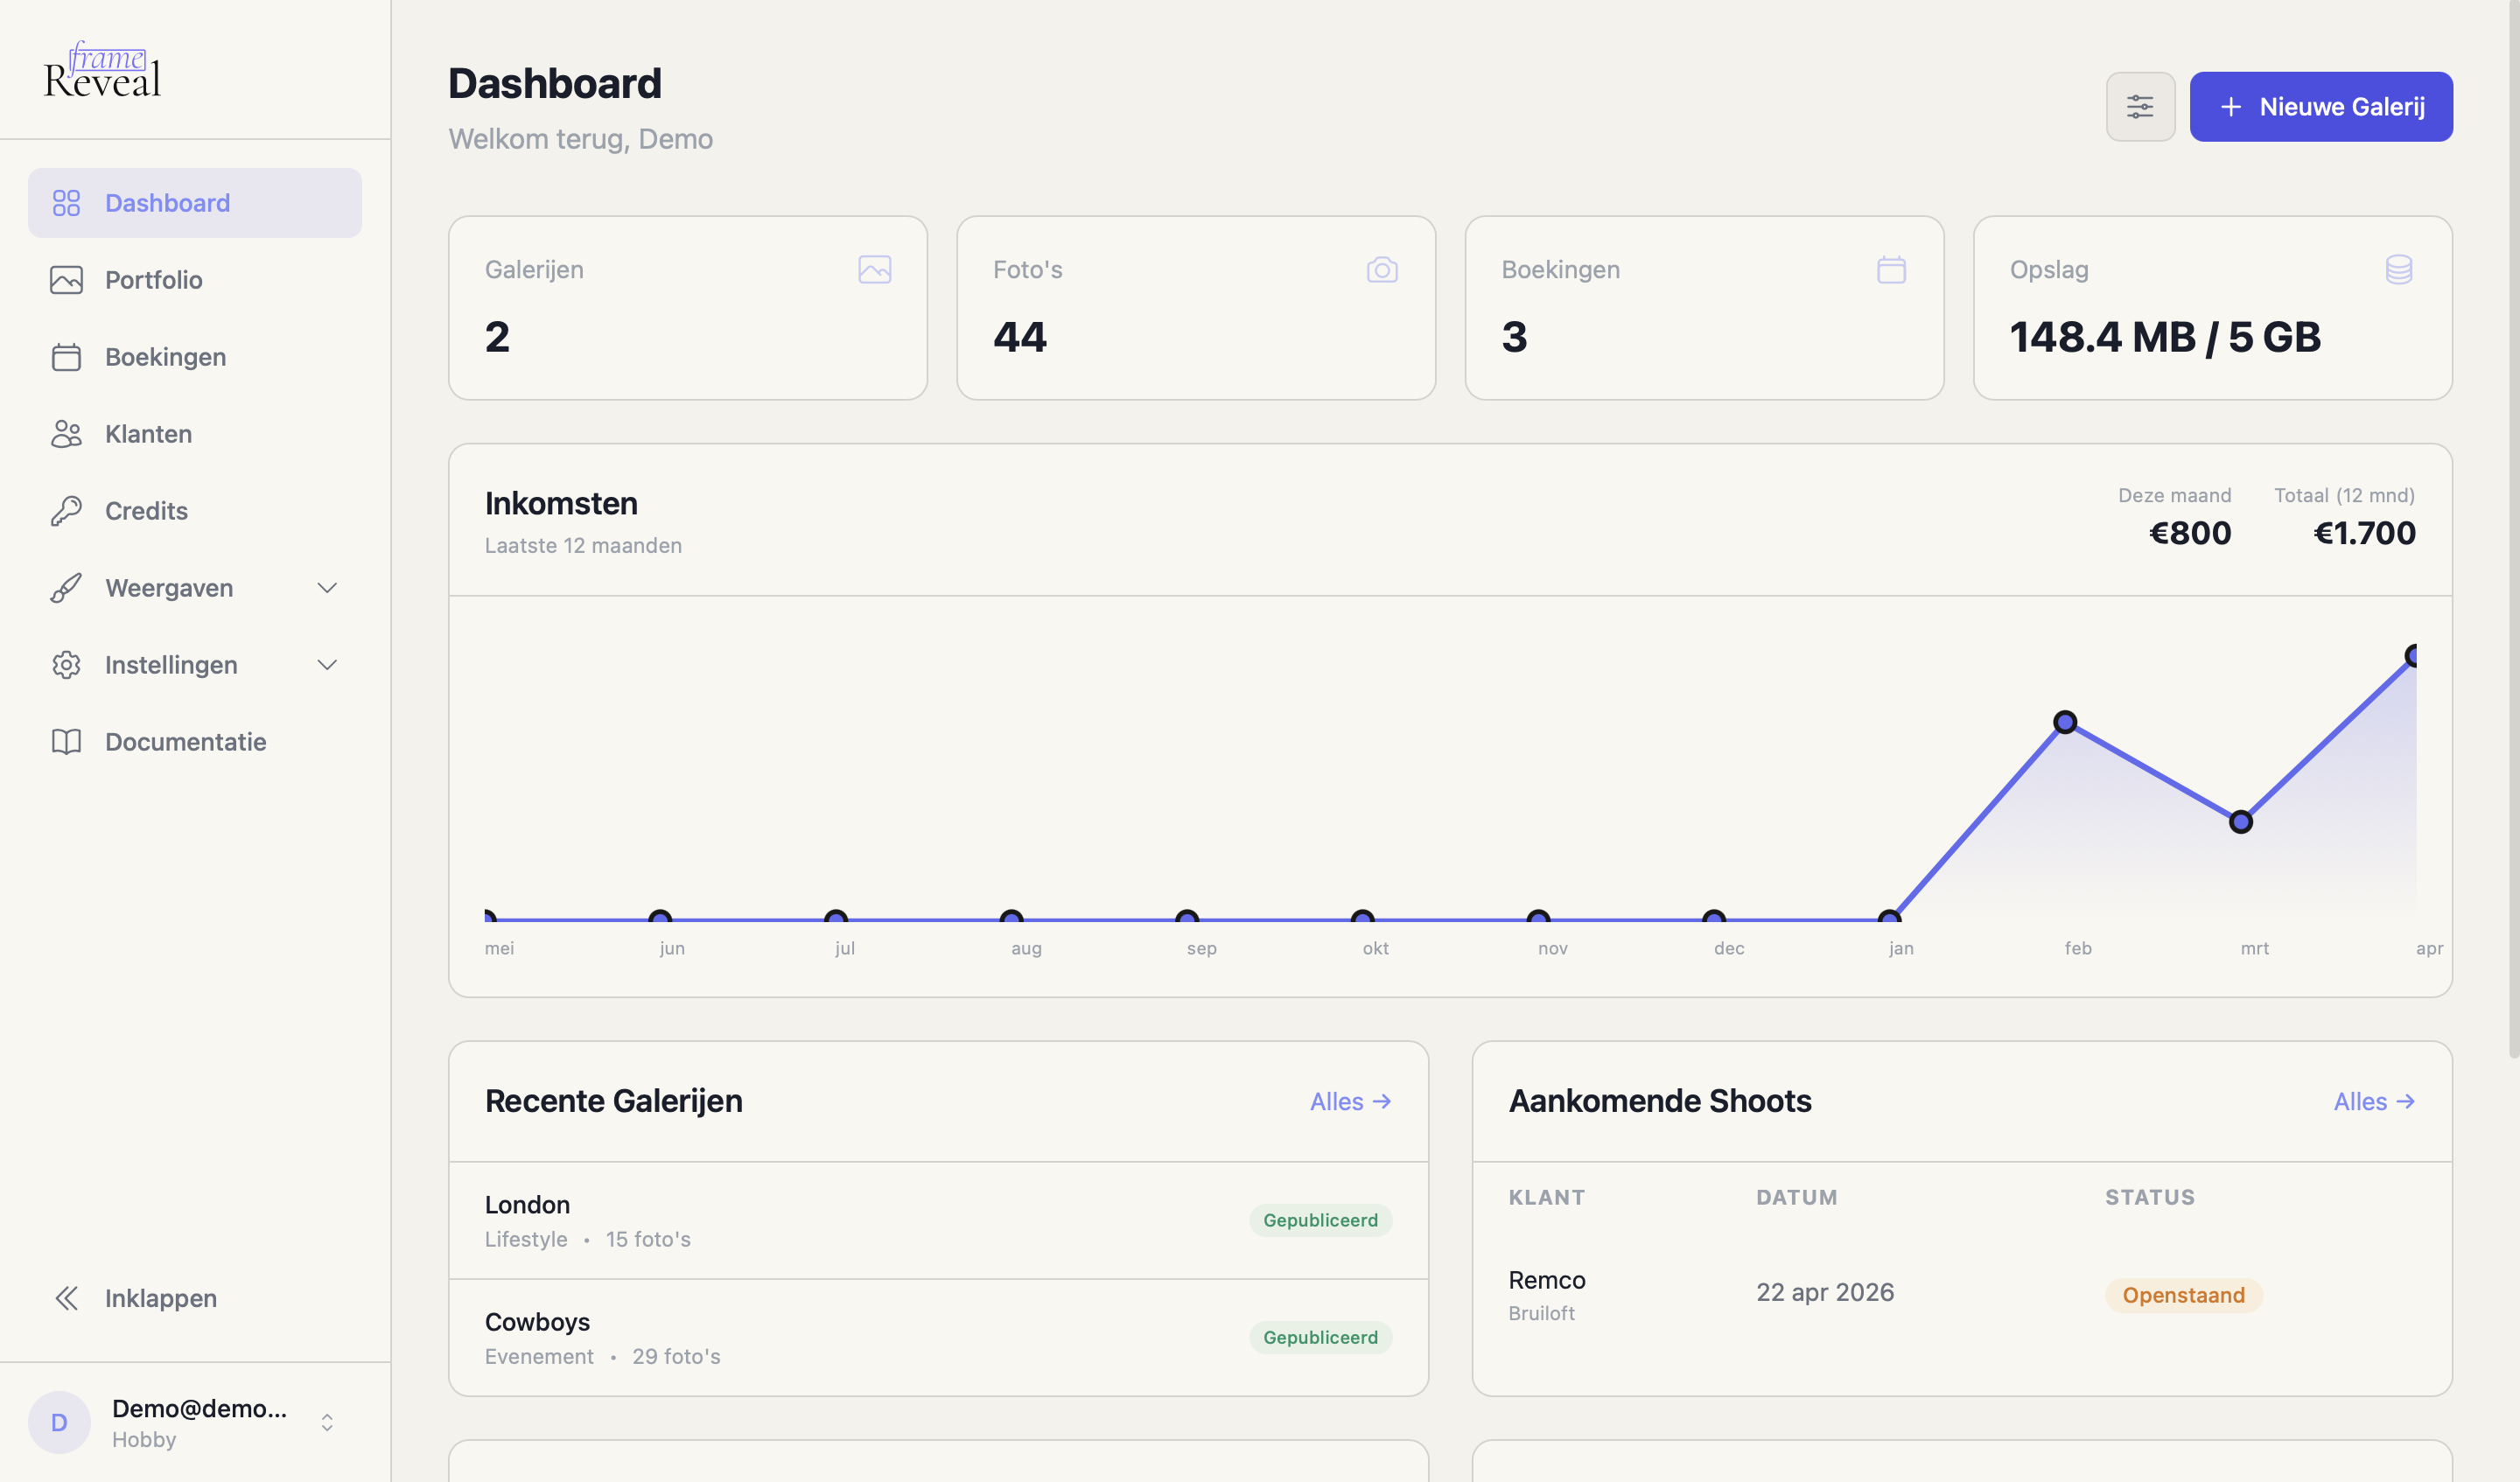Click the D user avatar
This screenshot has height=1482, width=2520.
pos(59,1422)
